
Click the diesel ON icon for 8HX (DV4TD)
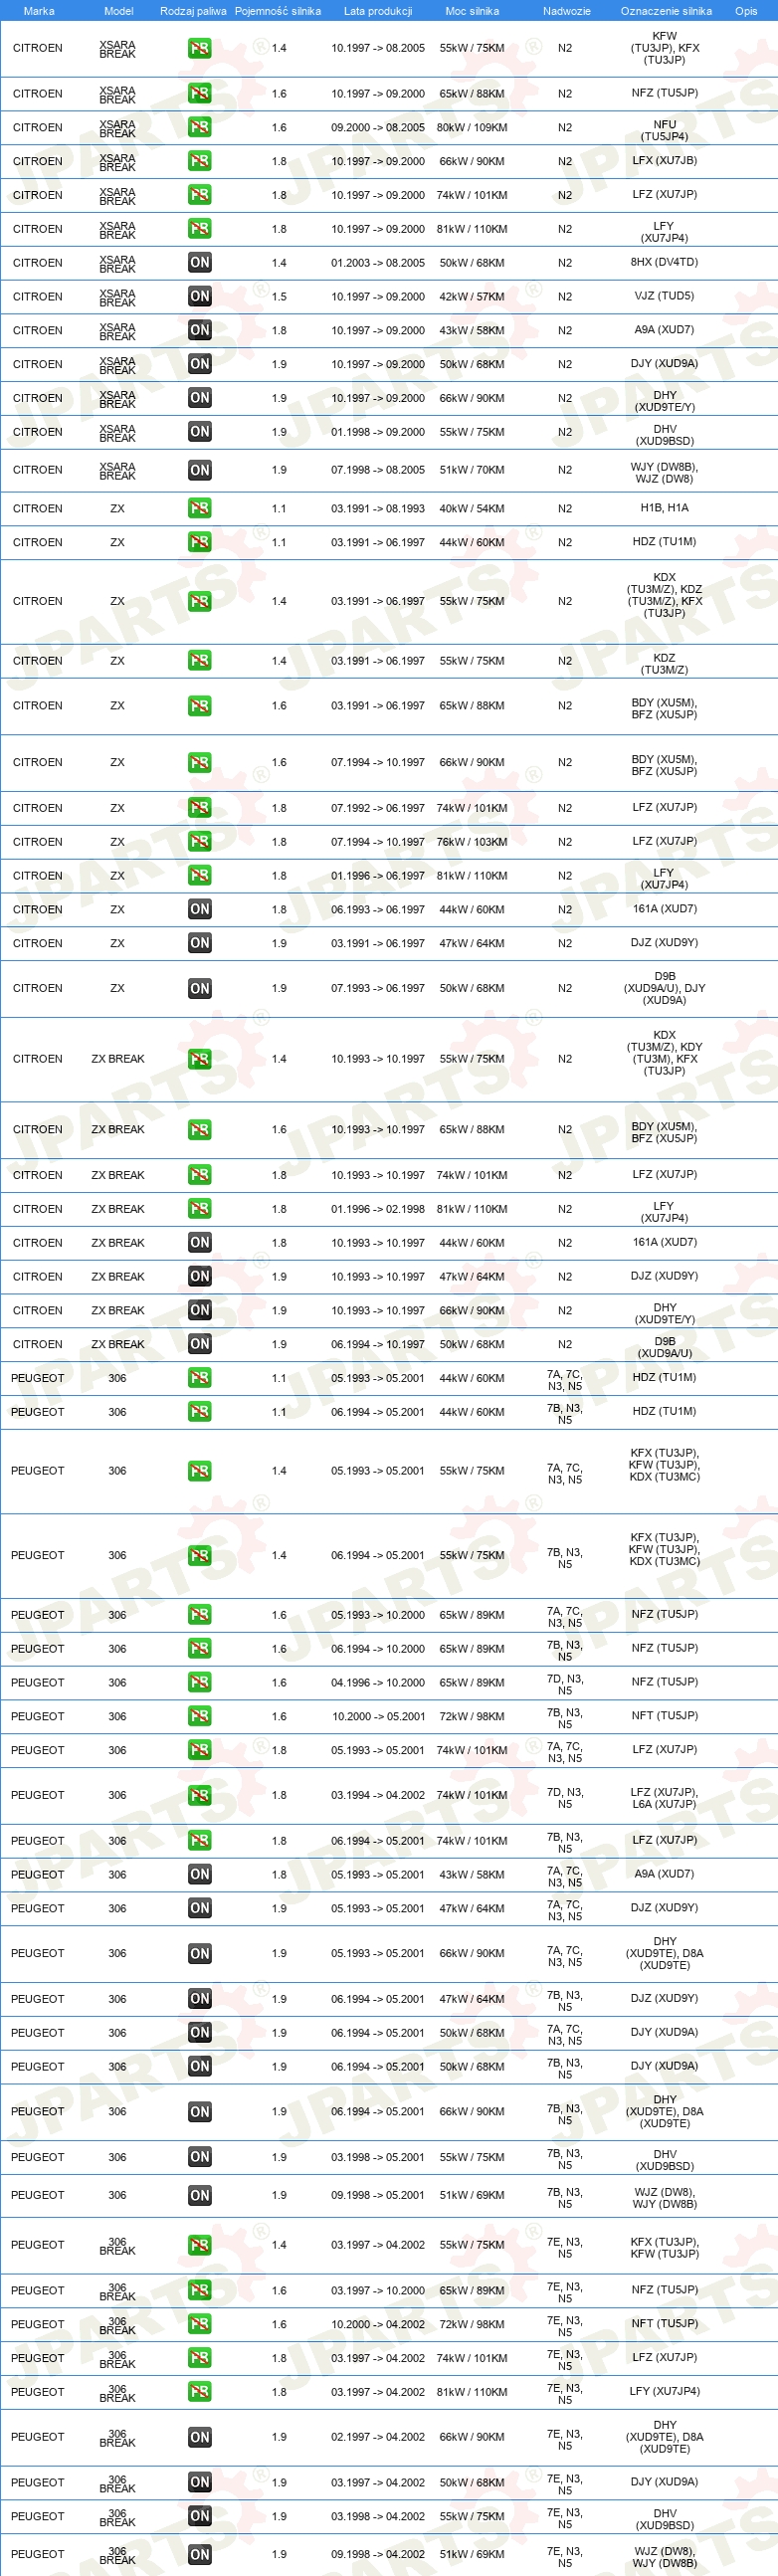point(200,263)
